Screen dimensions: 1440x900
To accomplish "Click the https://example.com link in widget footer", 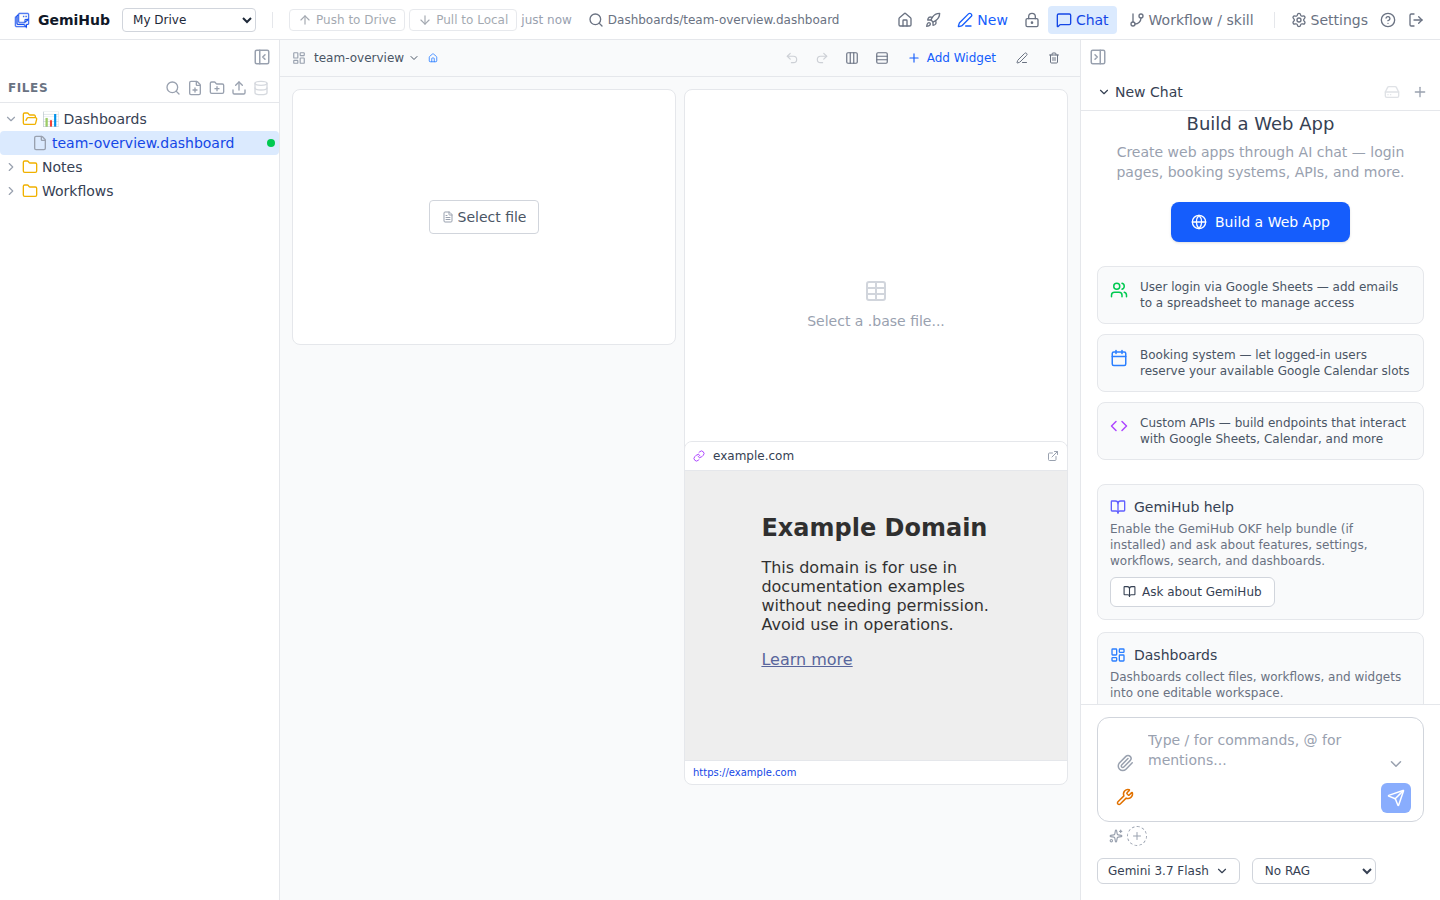I will point(745,773).
